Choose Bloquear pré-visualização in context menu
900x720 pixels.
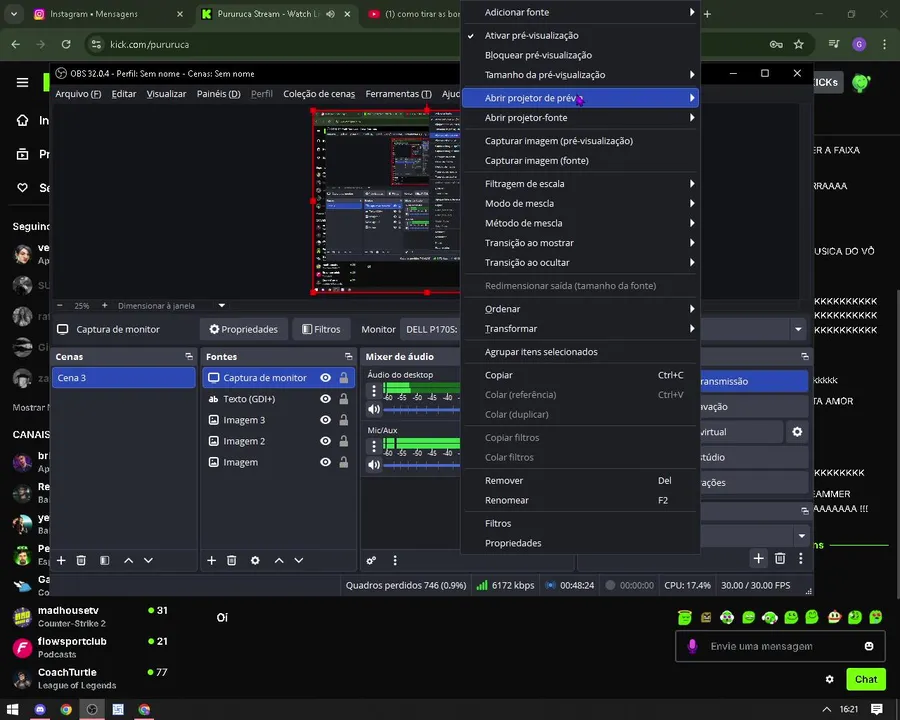(580, 55)
